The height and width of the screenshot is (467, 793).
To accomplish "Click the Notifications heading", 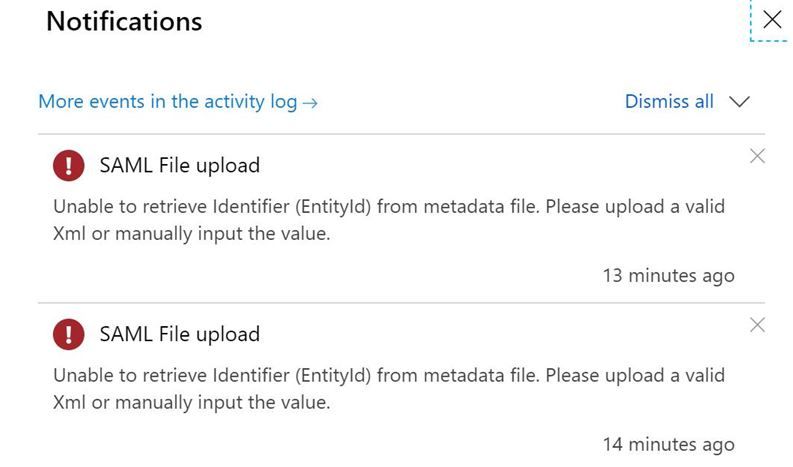I will coord(124,21).
